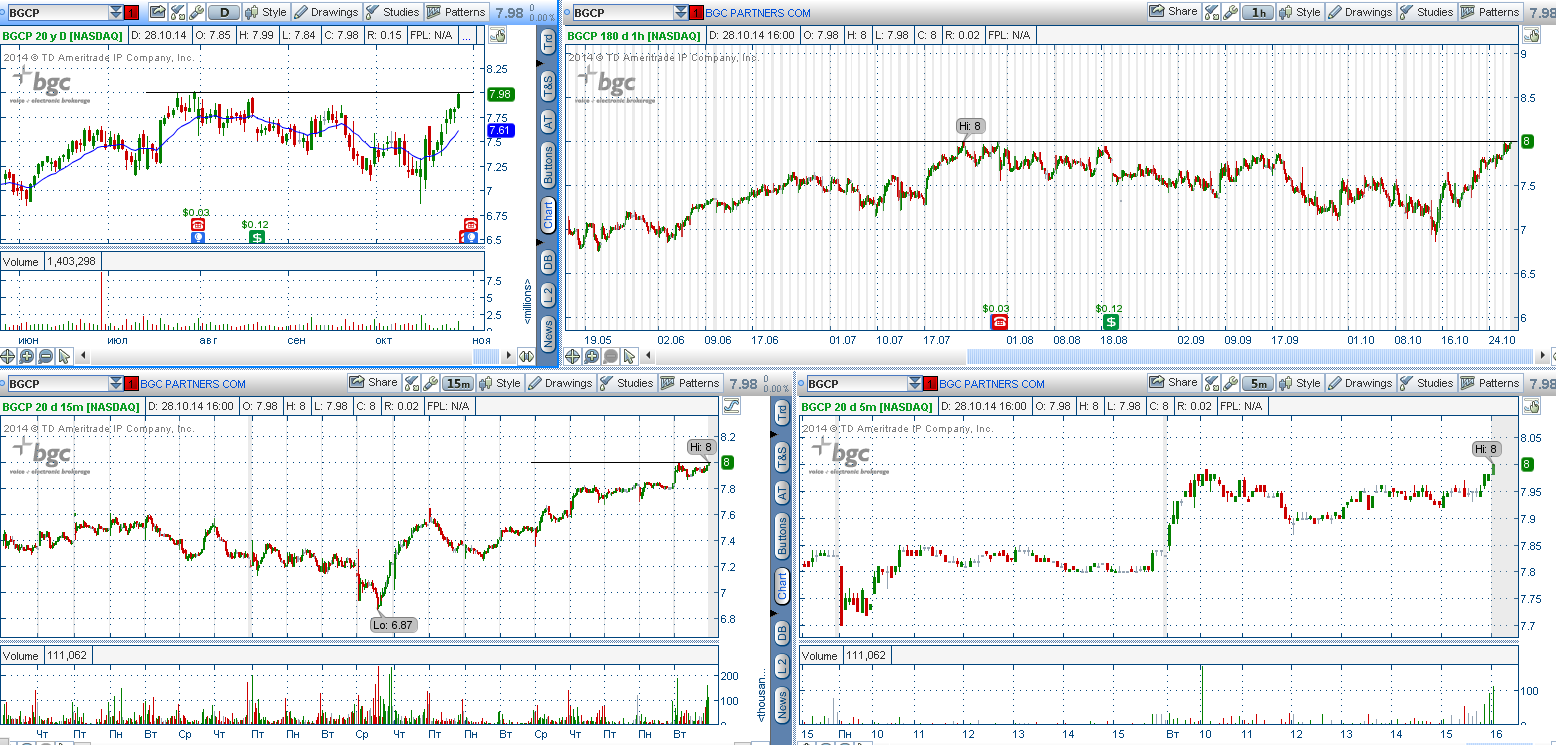This screenshot has width=1556, height=745.
Task: Open the News side tab in the upper sidebar
Action: point(548,333)
